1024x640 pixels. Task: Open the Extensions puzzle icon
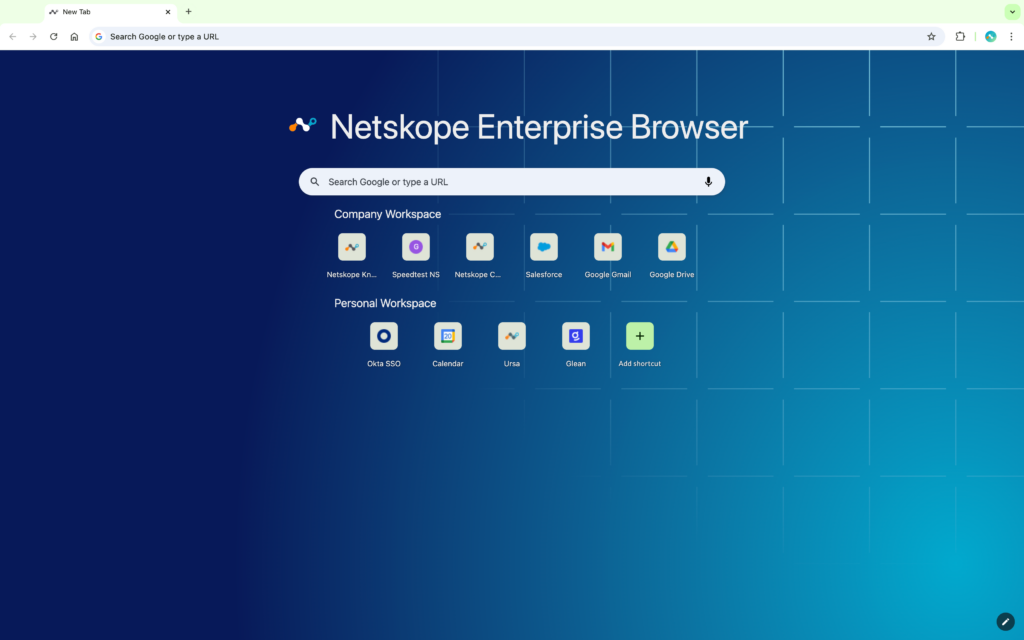(x=960, y=37)
